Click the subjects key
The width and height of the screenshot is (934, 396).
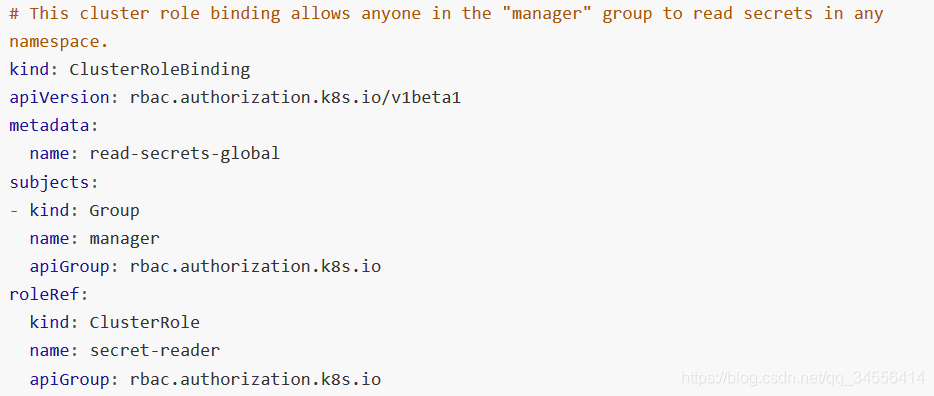point(49,182)
